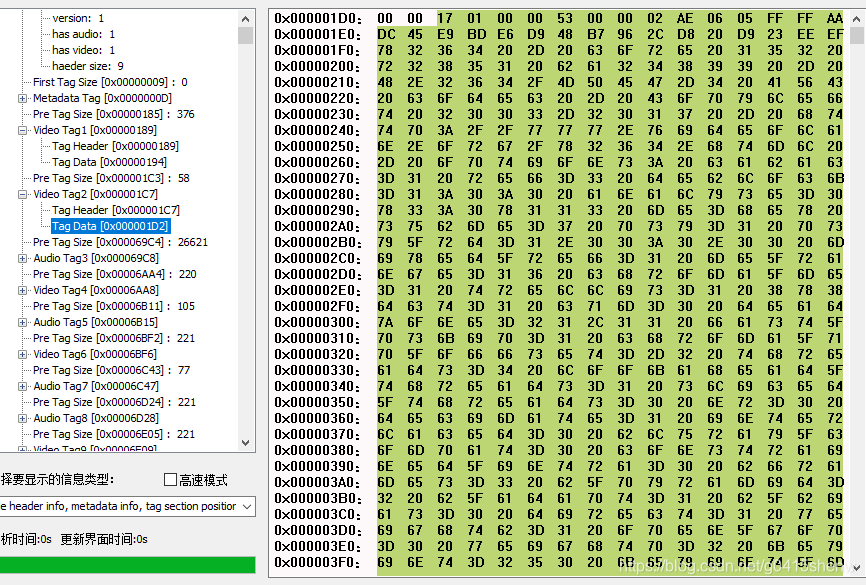
Task: Select the Video Tag2 [0x000001C7] label
Action: 96,194
